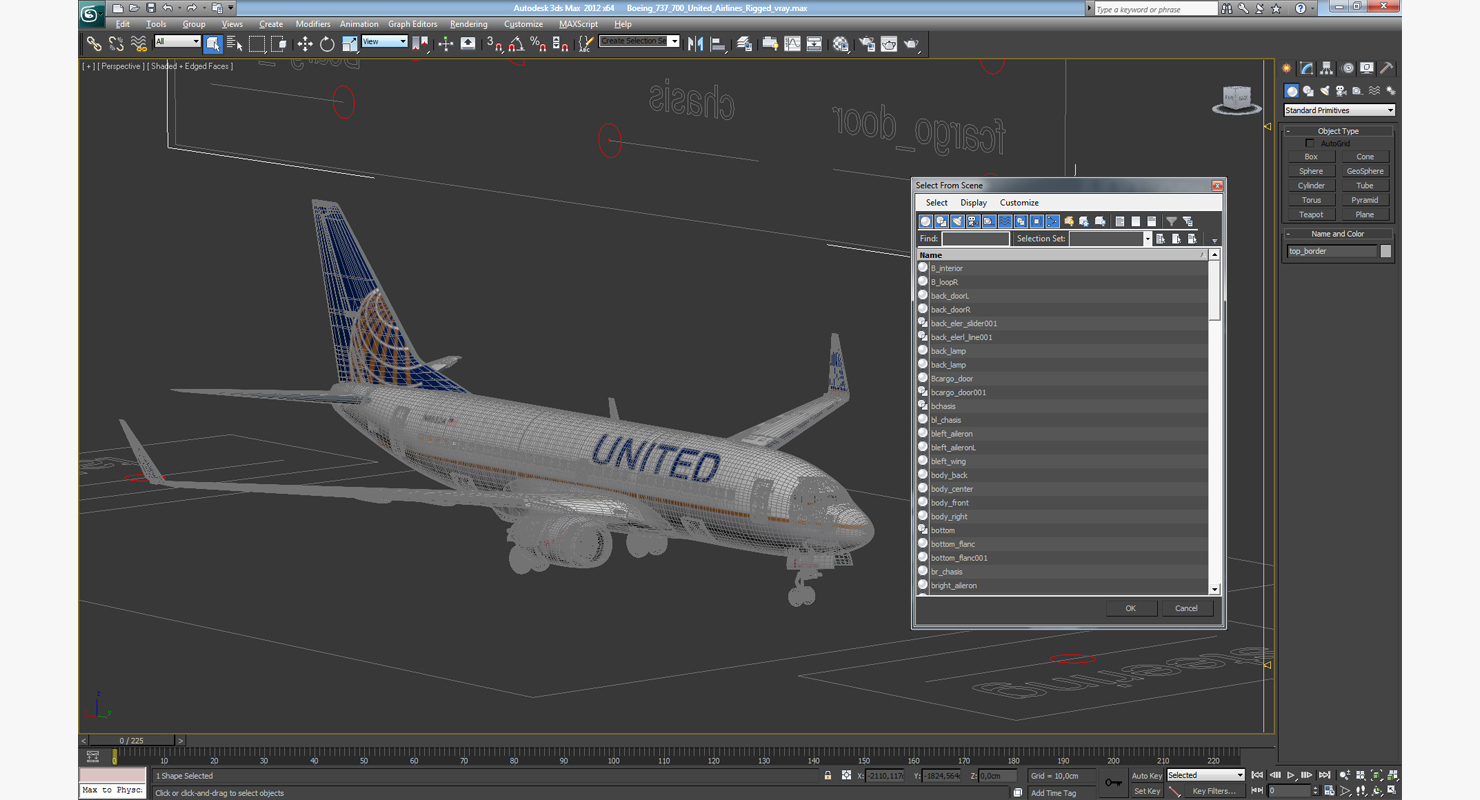Activate Select and Scale tool
The width and height of the screenshot is (1480, 800).
[349, 43]
